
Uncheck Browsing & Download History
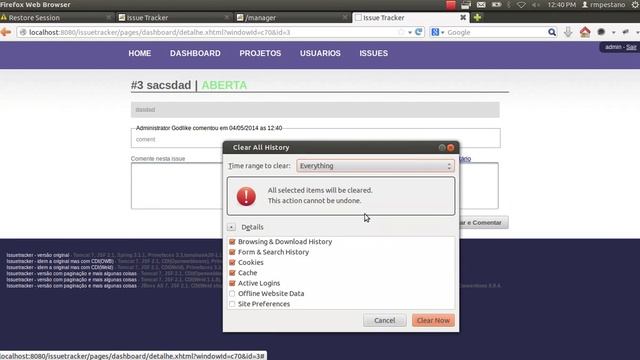coord(232,242)
